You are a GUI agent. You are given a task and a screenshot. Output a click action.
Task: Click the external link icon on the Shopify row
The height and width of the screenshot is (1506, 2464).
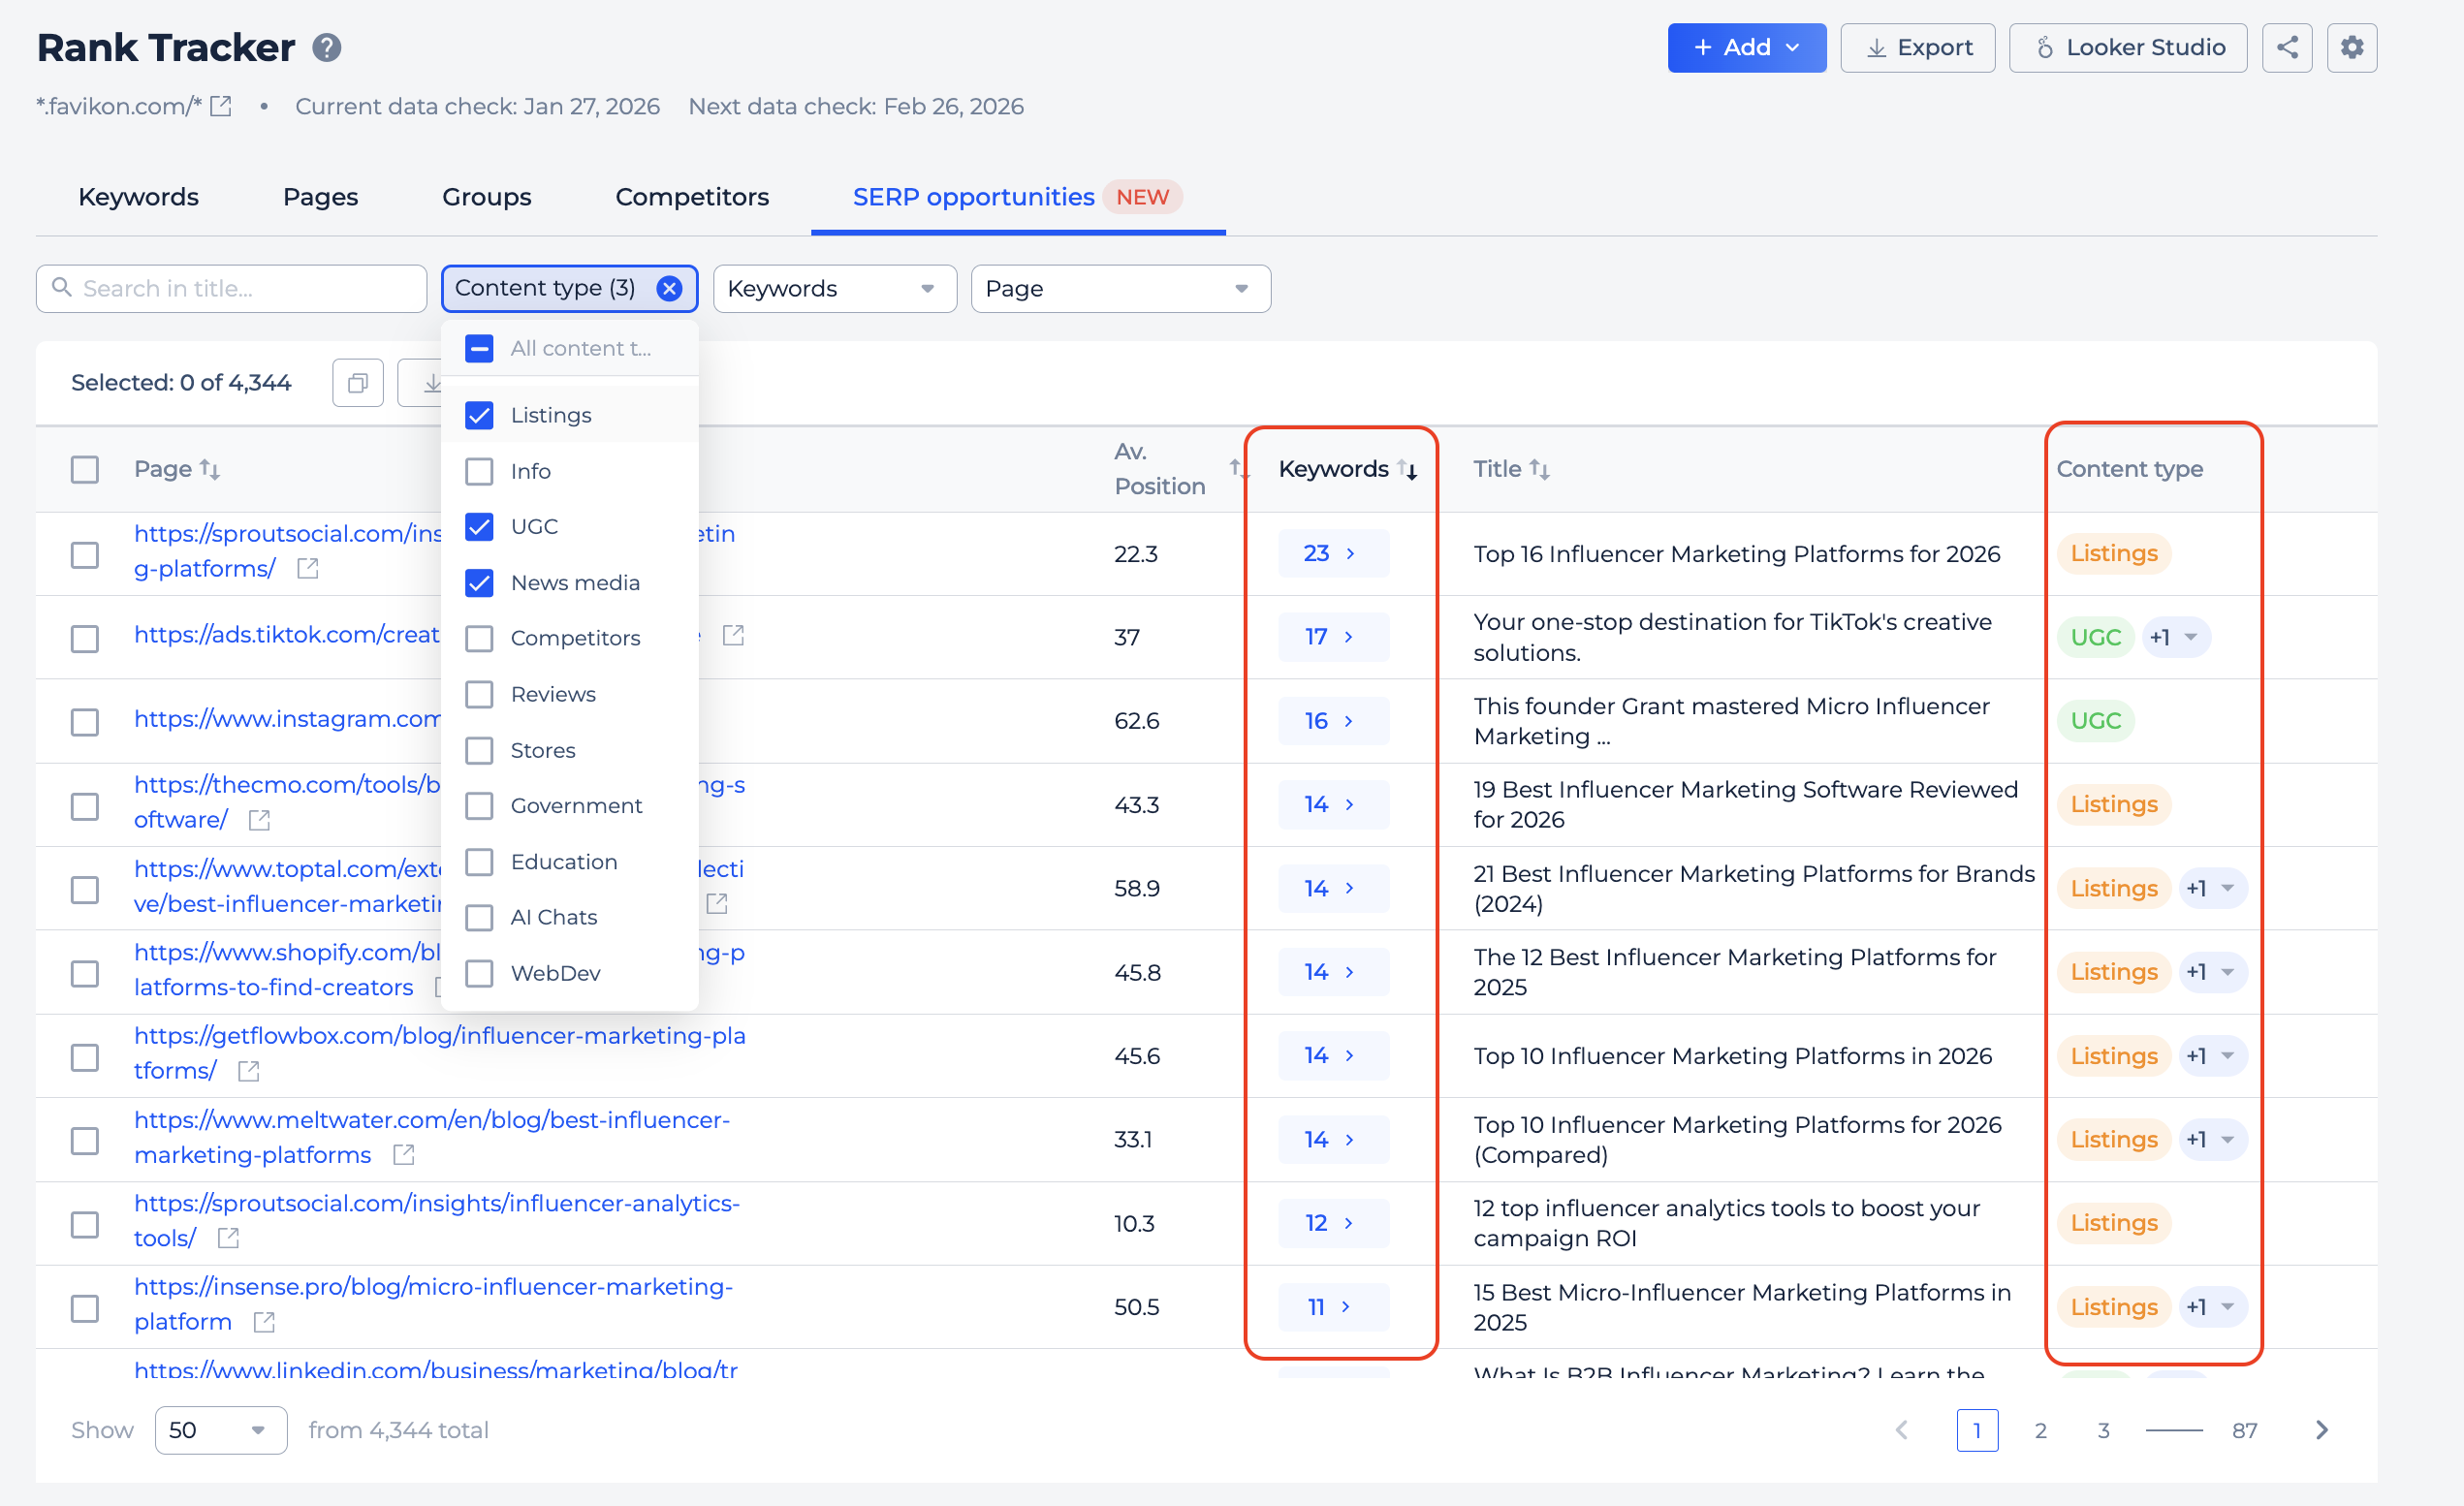point(440,986)
